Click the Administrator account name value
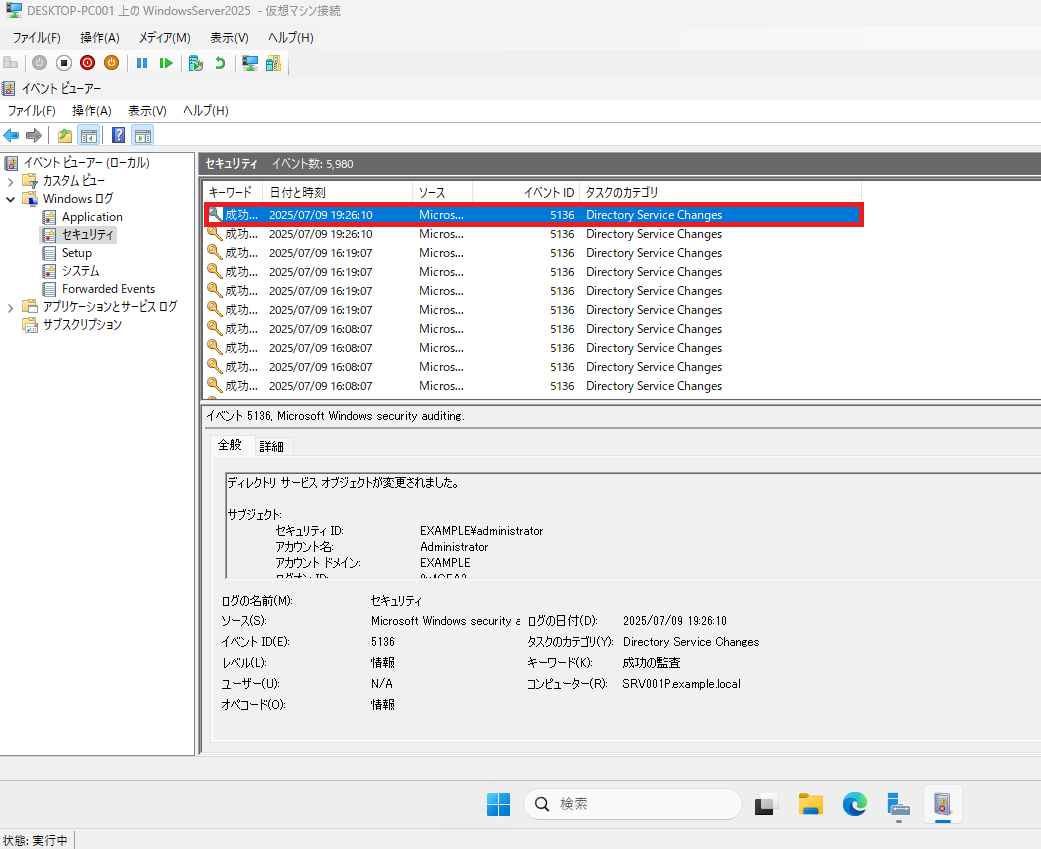Image resolution: width=1041 pixels, height=849 pixels. pos(454,547)
